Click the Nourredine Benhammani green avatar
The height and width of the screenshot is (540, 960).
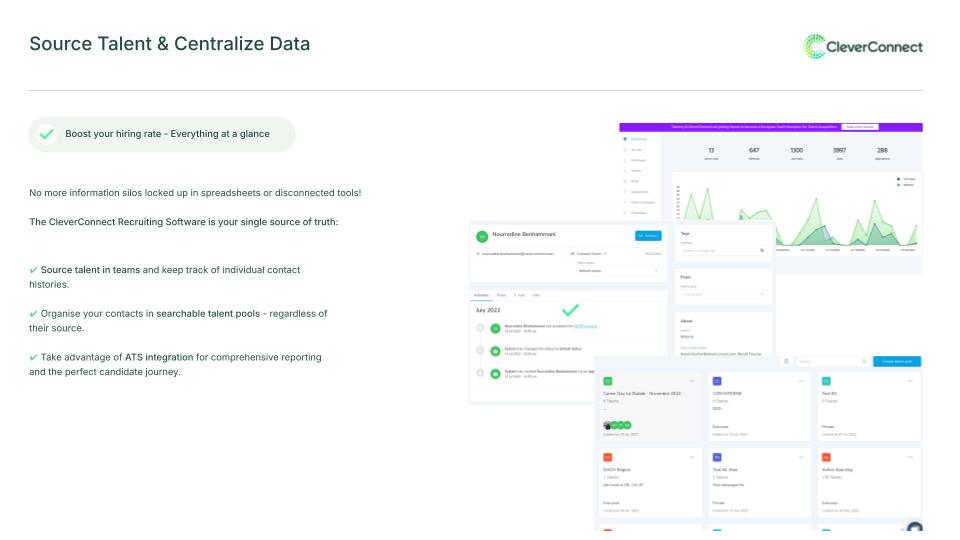point(481,236)
